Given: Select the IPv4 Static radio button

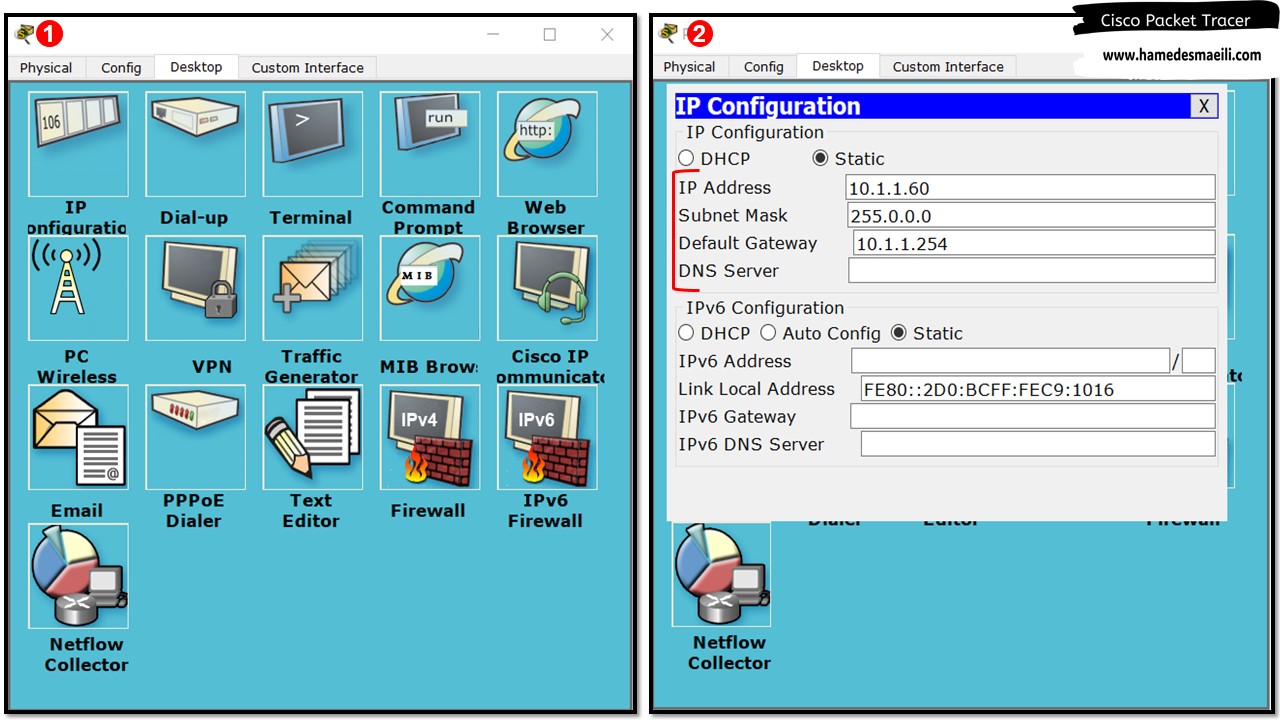Looking at the screenshot, I should (820, 158).
